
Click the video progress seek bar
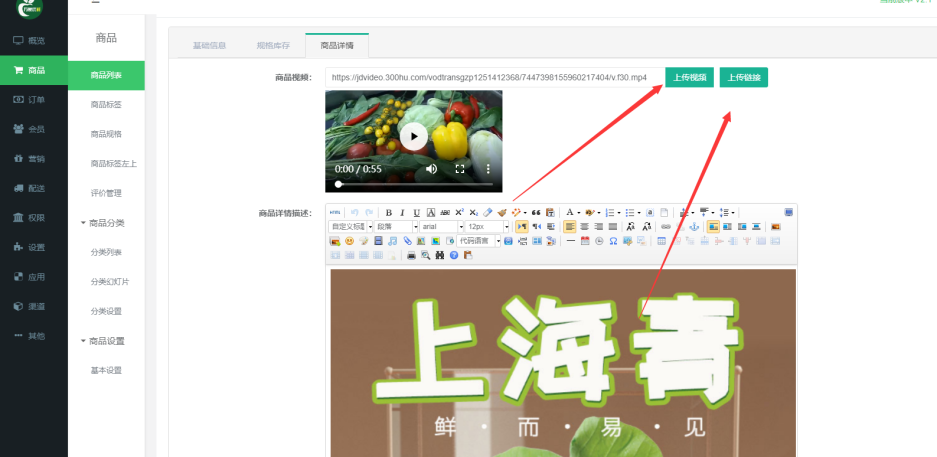[414, 184]
